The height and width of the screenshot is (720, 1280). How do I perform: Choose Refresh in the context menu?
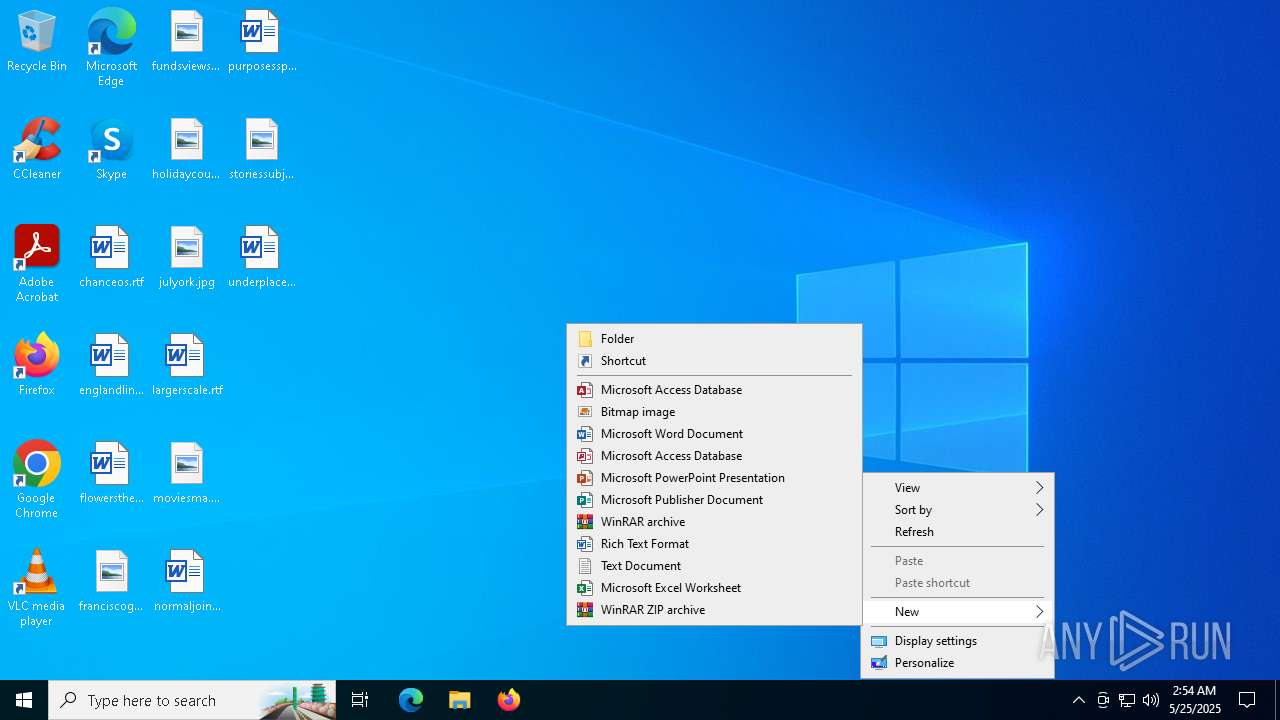(957, 532)
